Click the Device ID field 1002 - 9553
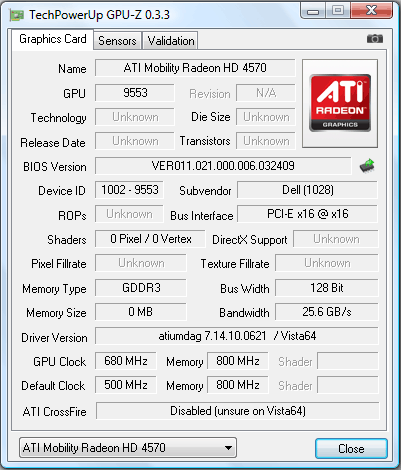 pos(129,190)
